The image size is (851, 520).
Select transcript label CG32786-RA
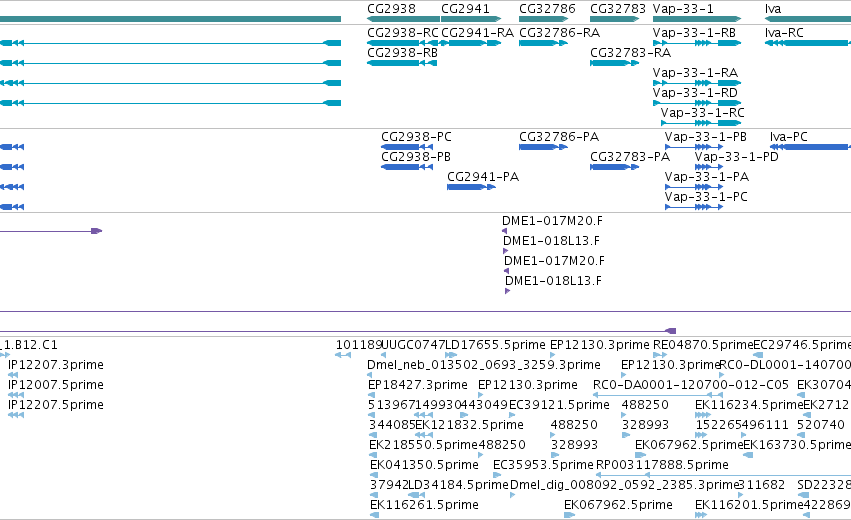pyautogui.click(x=560, y=33)
